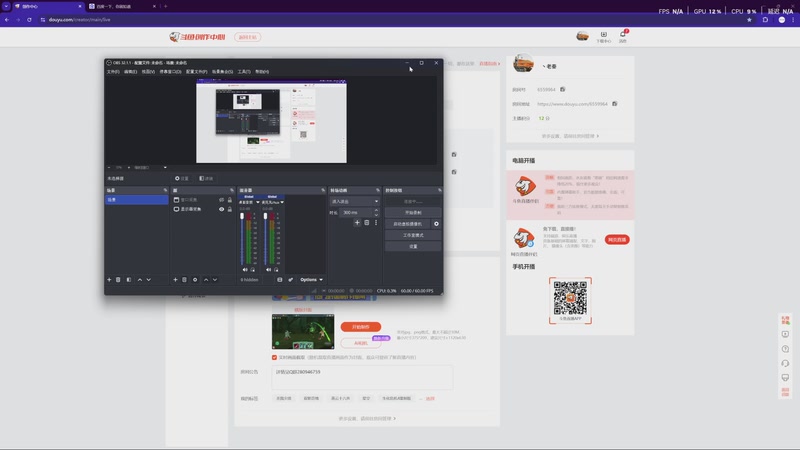Adjust 桌面音频 volume slider

pyautogui.click(x=242, y=239)
